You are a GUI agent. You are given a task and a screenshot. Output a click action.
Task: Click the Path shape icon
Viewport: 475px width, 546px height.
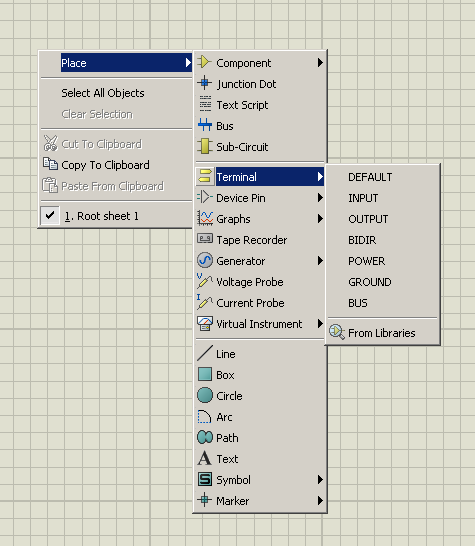pyautogui.click(x=205, y=437)
